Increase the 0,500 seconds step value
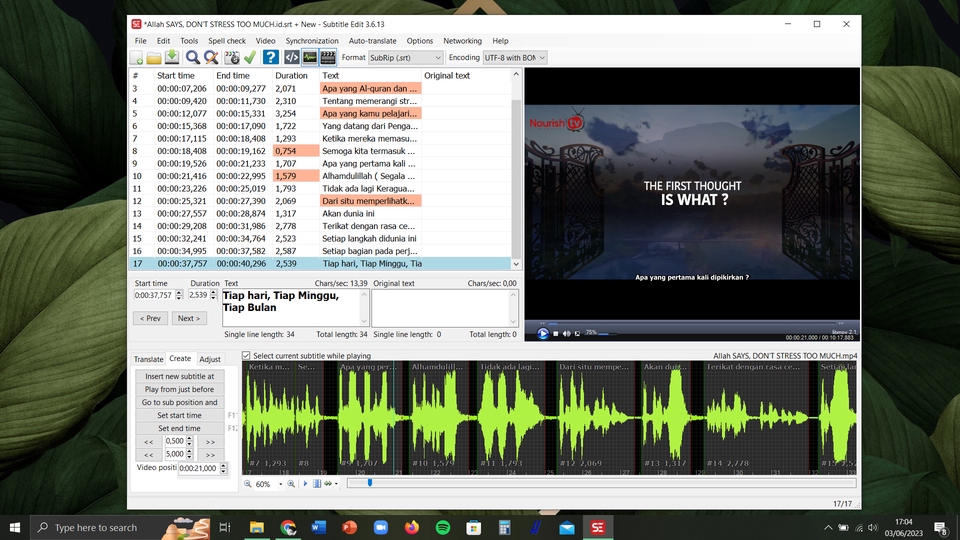960x540 pixels. (x=189, y=438)
